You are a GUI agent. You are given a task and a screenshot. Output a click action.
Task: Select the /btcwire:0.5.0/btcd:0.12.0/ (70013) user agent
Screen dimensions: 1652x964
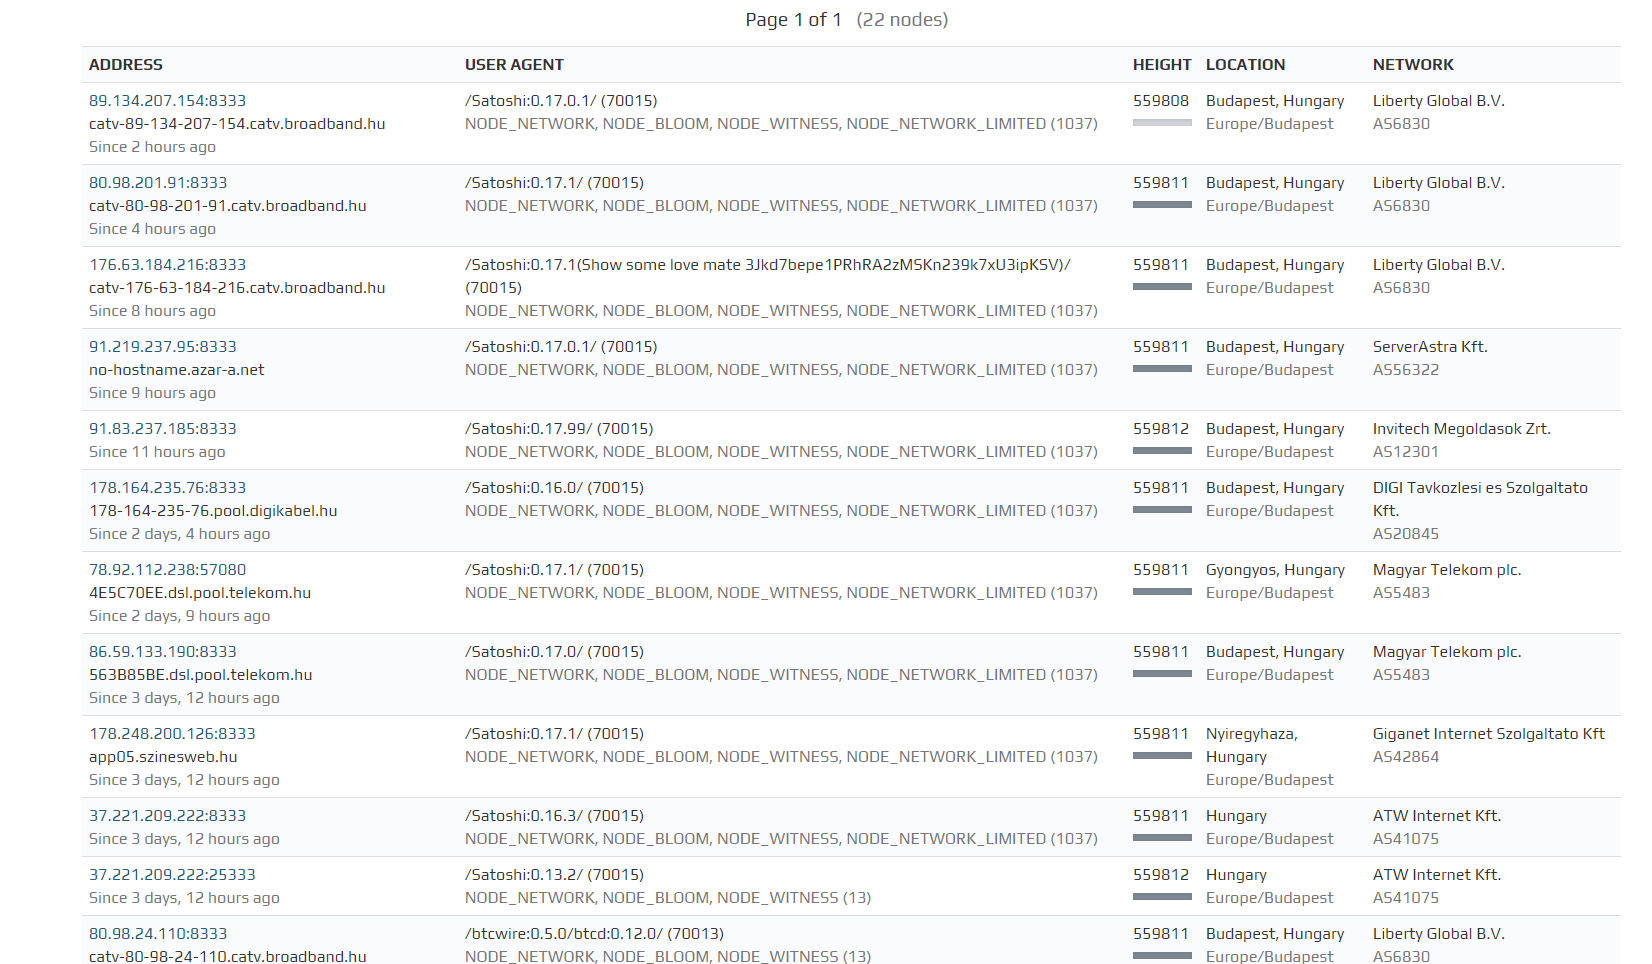[x=594, y=934]
